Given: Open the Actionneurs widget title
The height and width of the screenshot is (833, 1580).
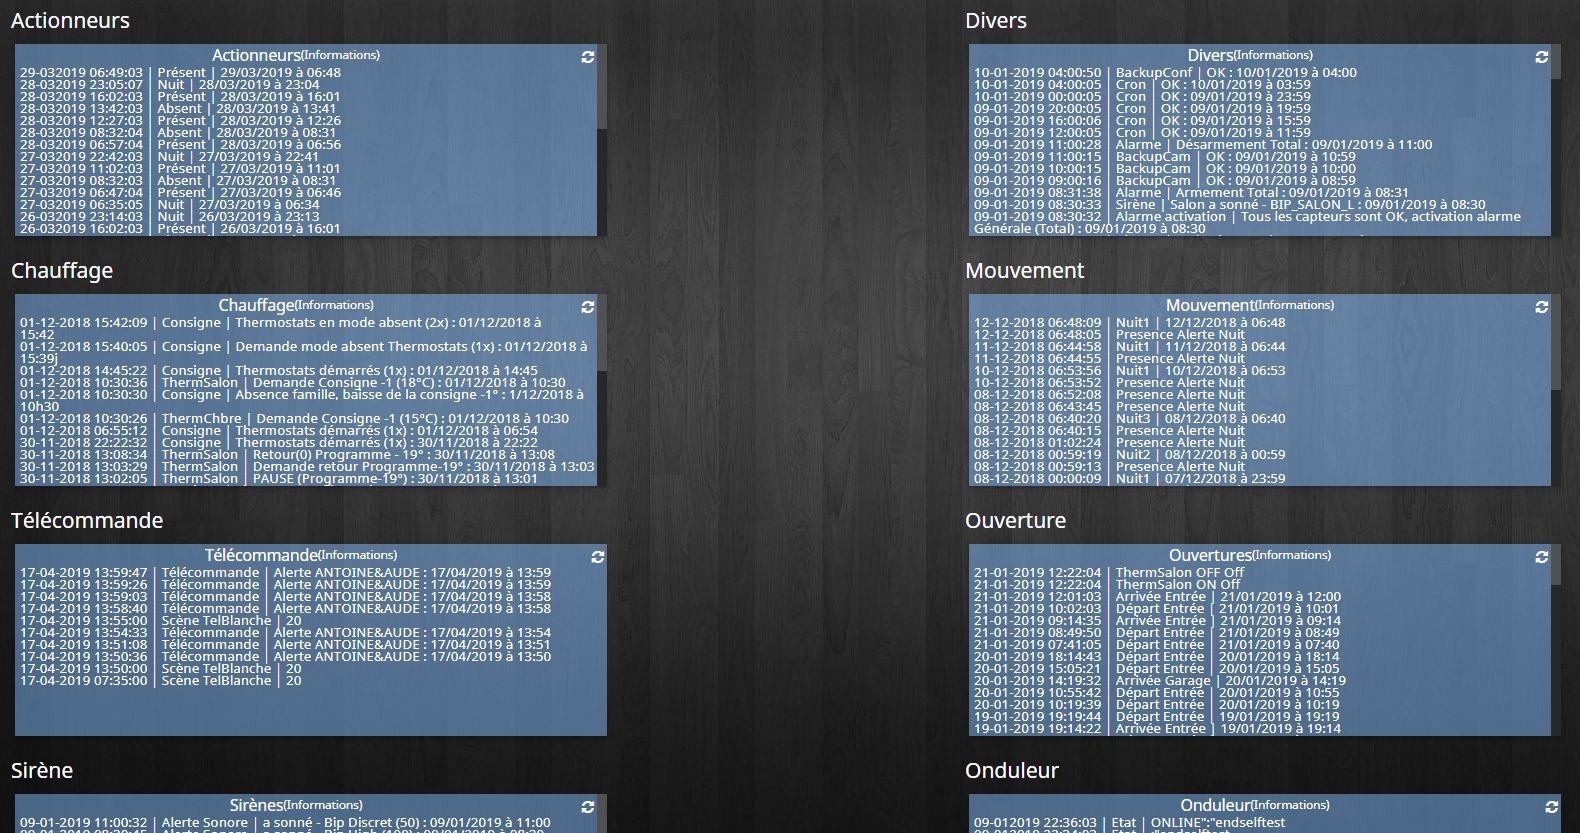Looking at the screenshot, I should [x=296, y=55].
